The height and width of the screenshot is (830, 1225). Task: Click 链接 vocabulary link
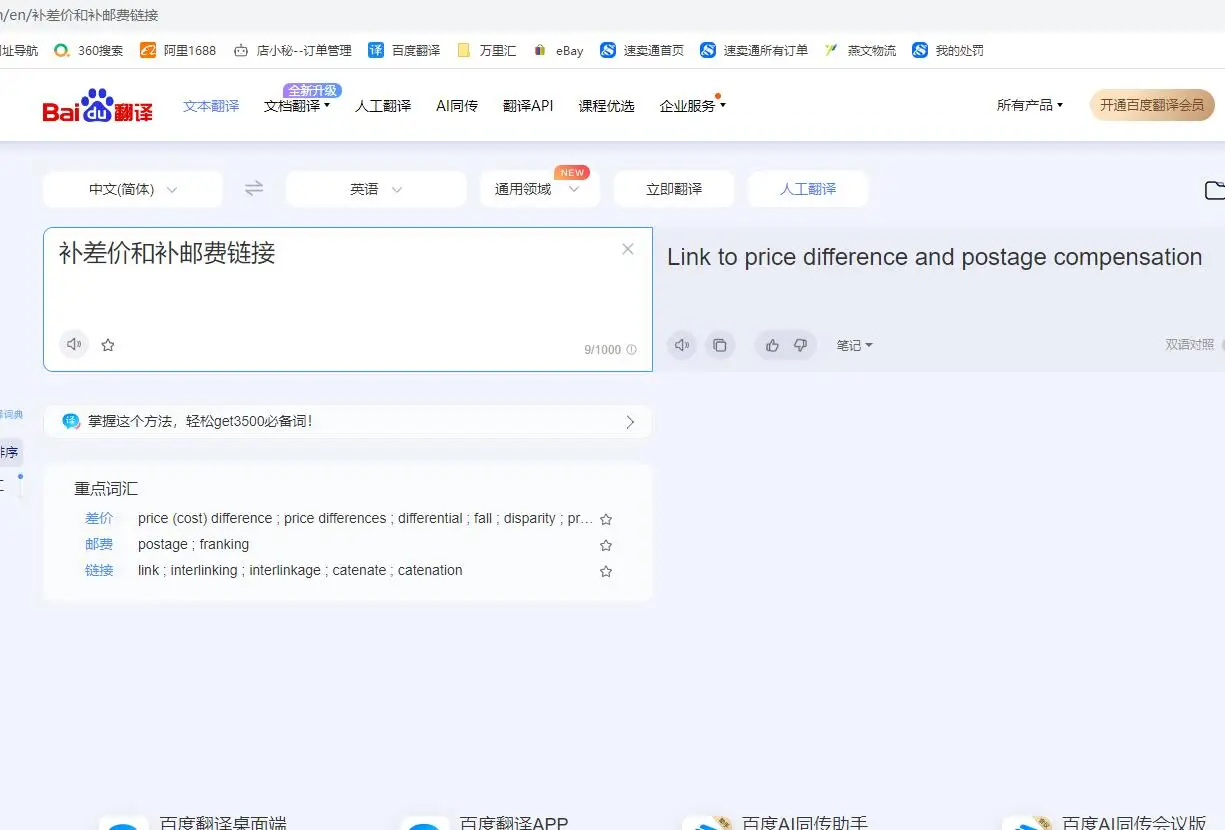[99, 570]
